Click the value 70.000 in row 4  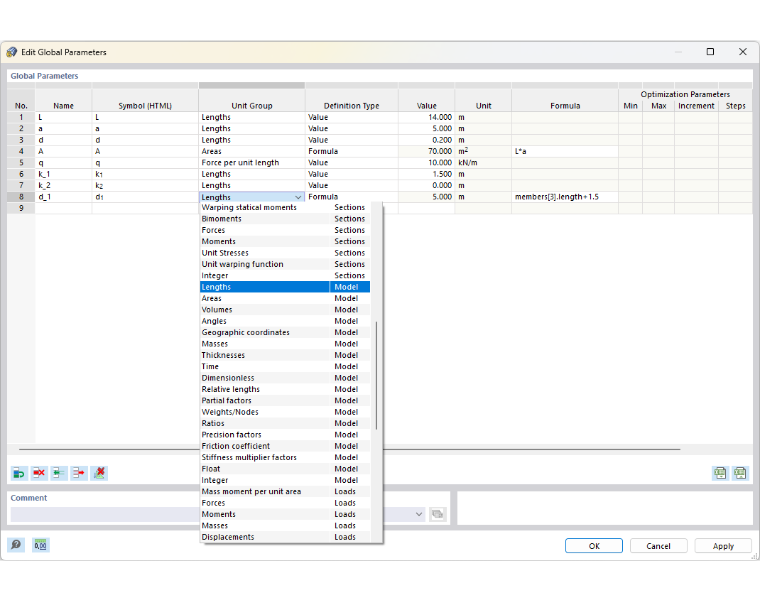coord(427,151)
